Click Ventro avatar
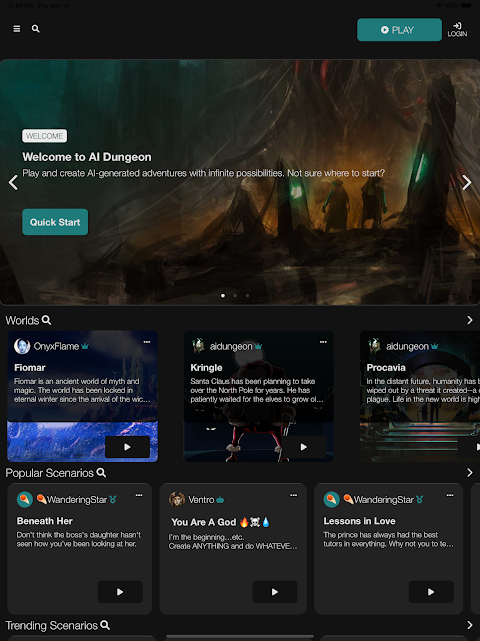The height and width of the screenshot is (641, 480). click(x=177, y=500)
